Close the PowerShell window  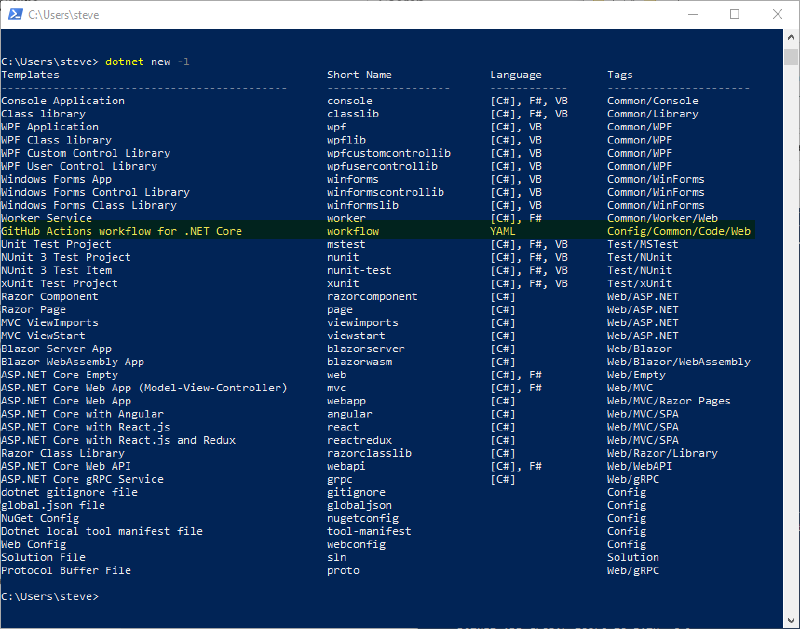tap(777, 14)
